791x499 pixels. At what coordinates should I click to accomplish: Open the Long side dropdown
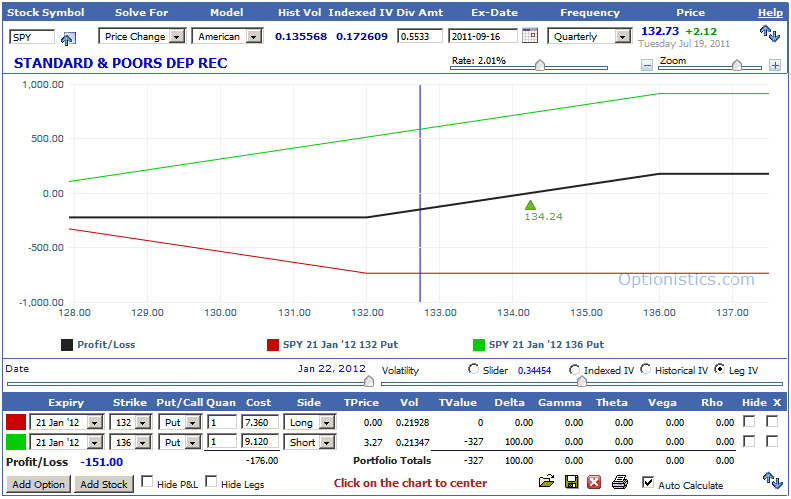point(309,422)
